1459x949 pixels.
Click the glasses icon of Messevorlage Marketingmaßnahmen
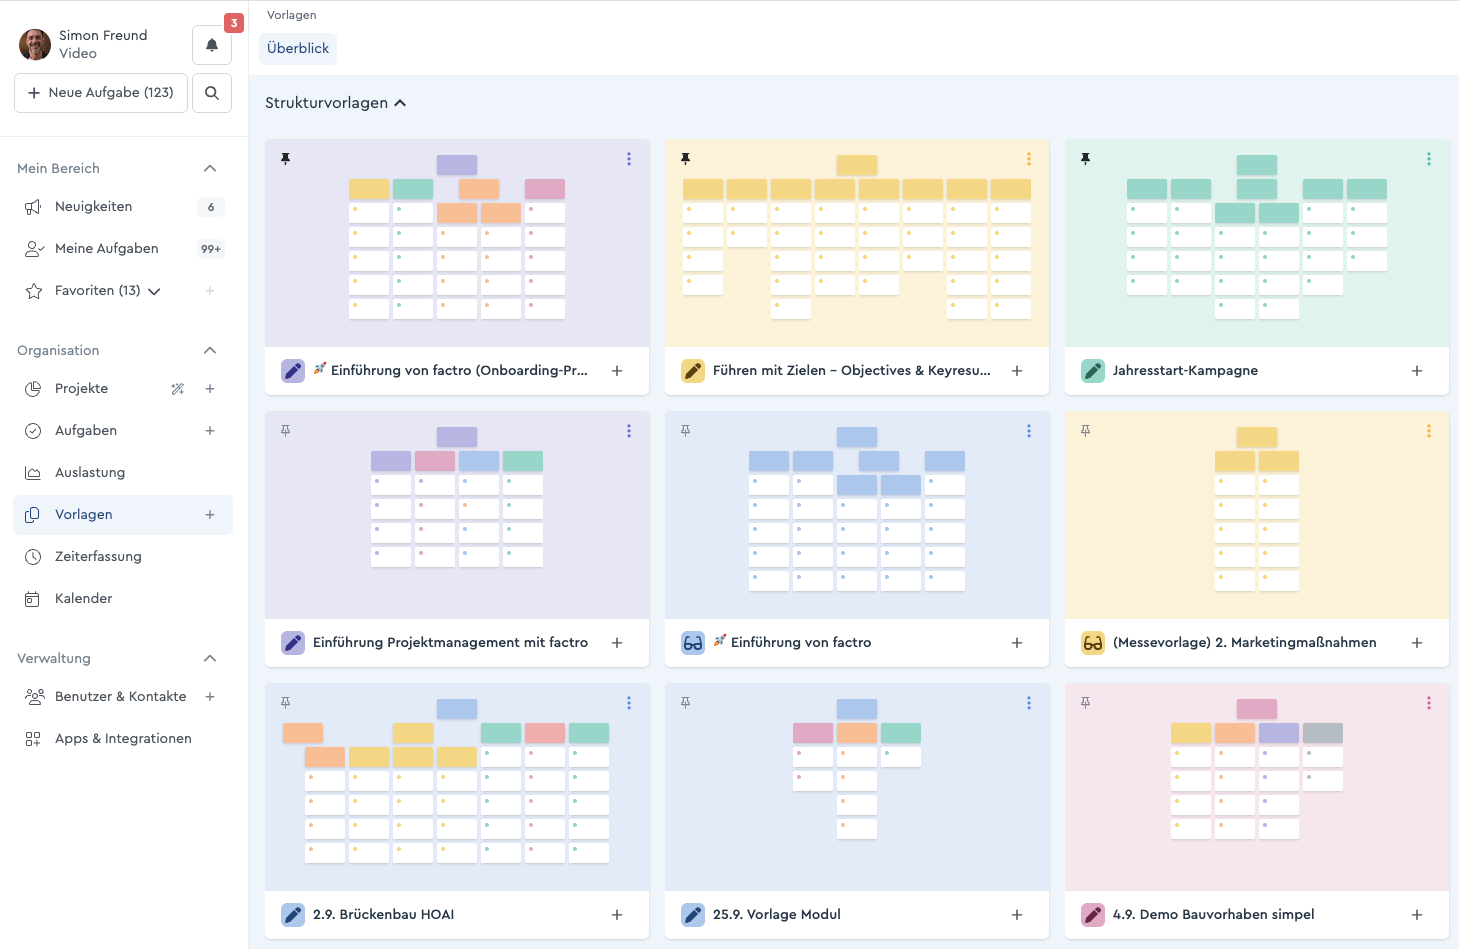(1093, 643)
